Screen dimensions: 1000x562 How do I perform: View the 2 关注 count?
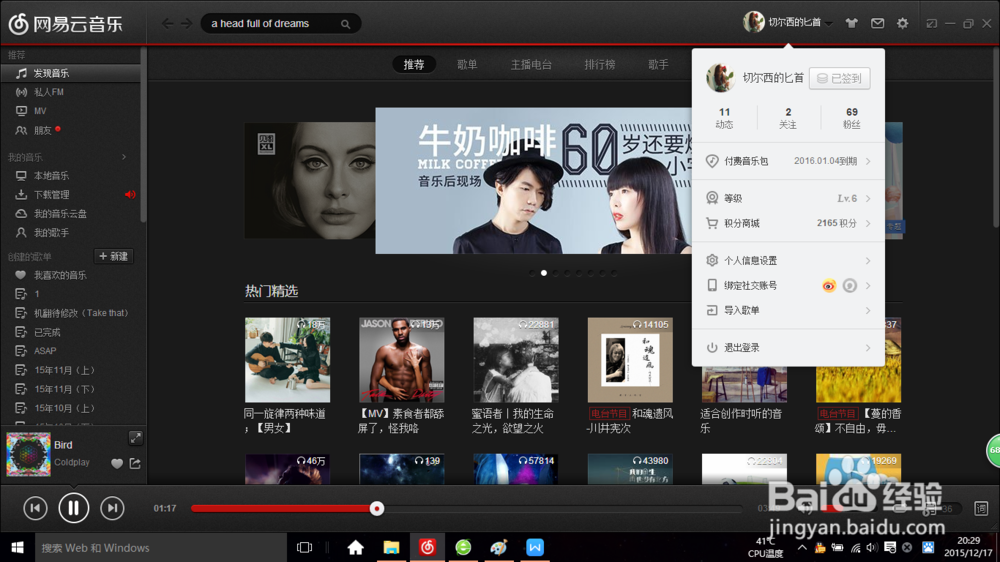tap(788, 118)
